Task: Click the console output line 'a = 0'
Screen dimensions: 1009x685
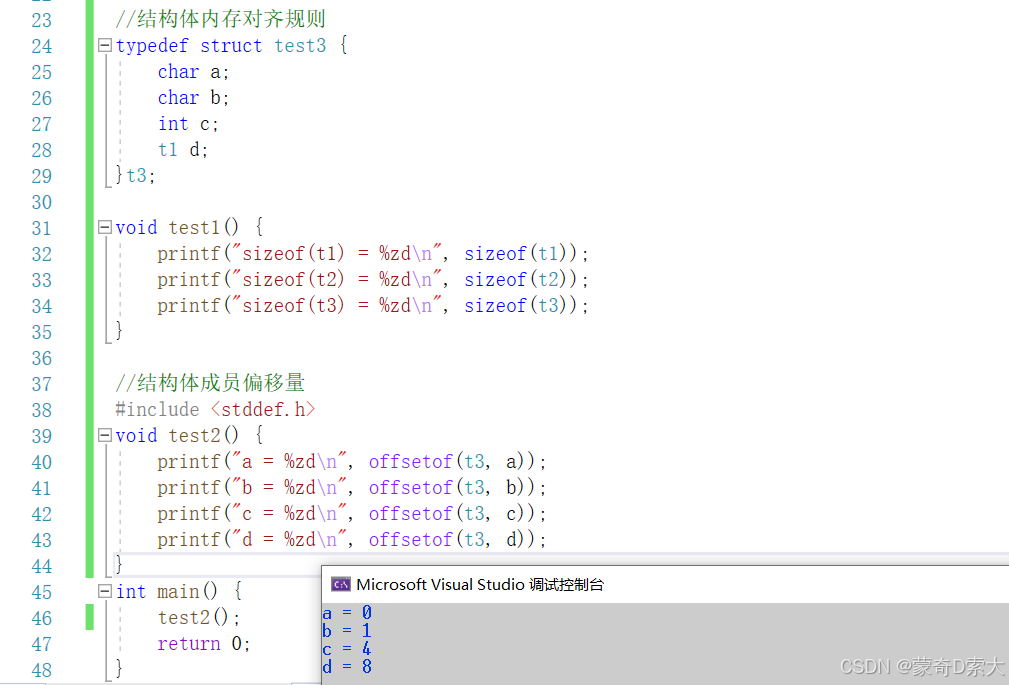Action: pyautogui.click(x=347, y=613)
